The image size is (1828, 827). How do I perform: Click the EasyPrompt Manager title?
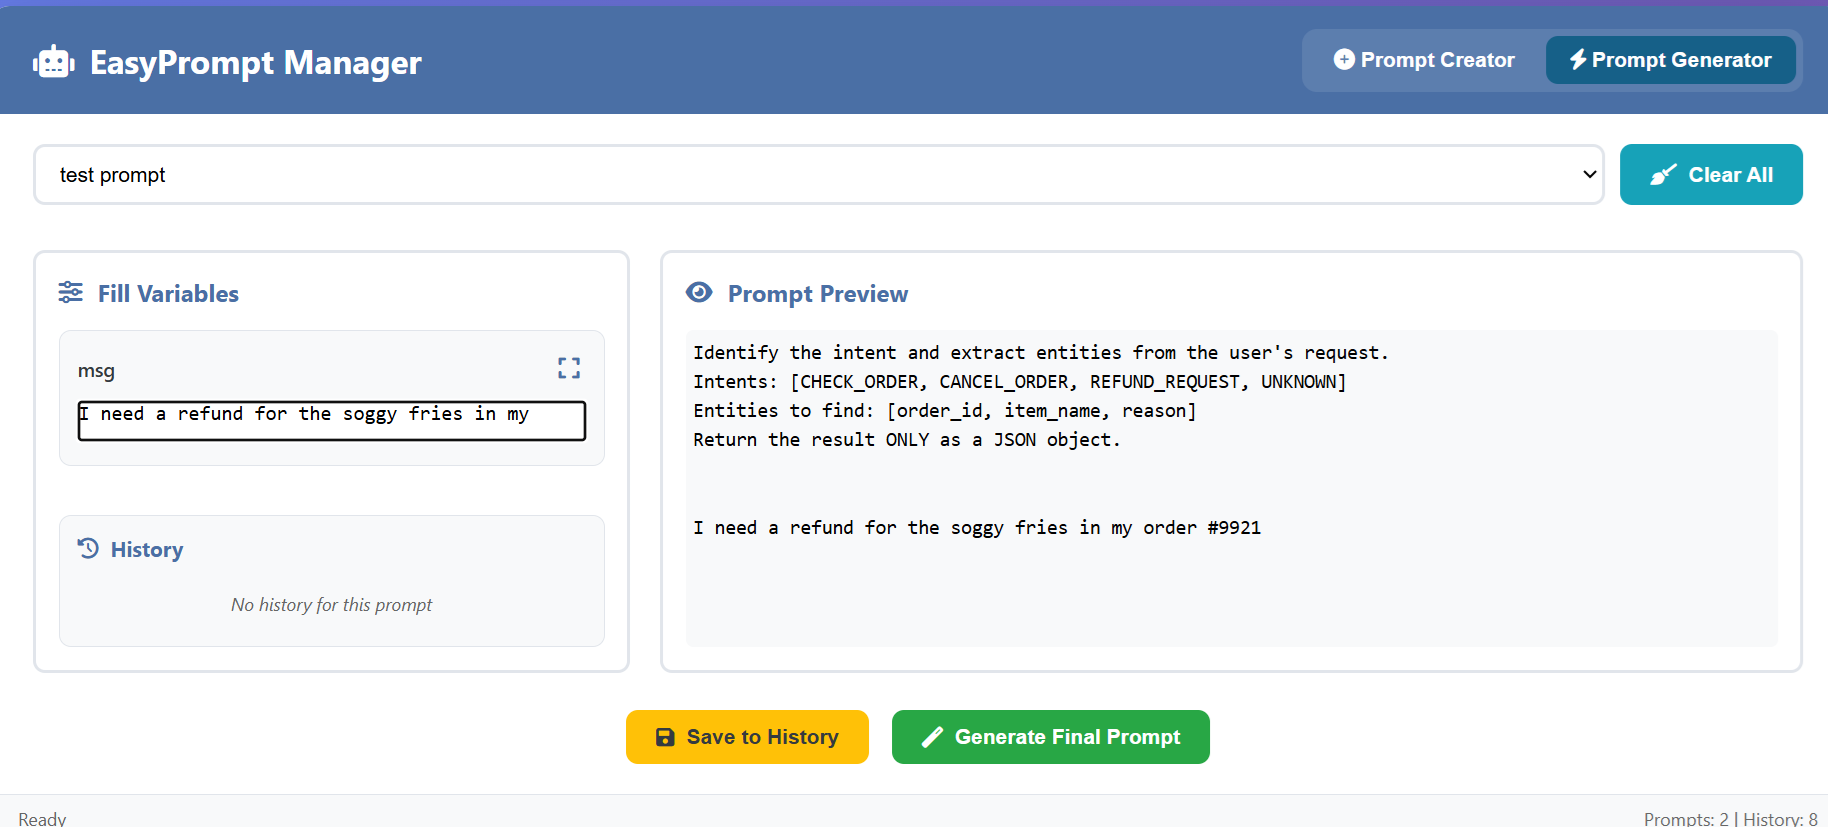[x=256, y=63]
